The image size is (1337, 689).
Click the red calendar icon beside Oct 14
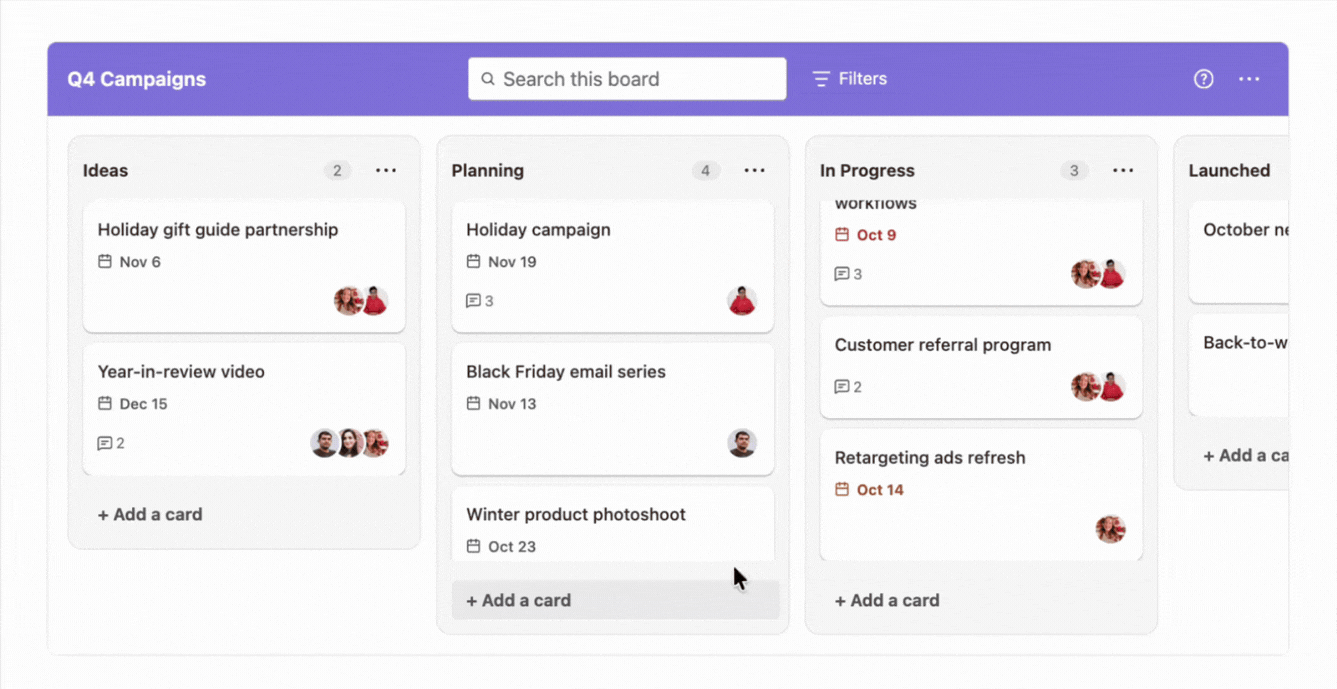pyautogui.click(x=842, y=490)
